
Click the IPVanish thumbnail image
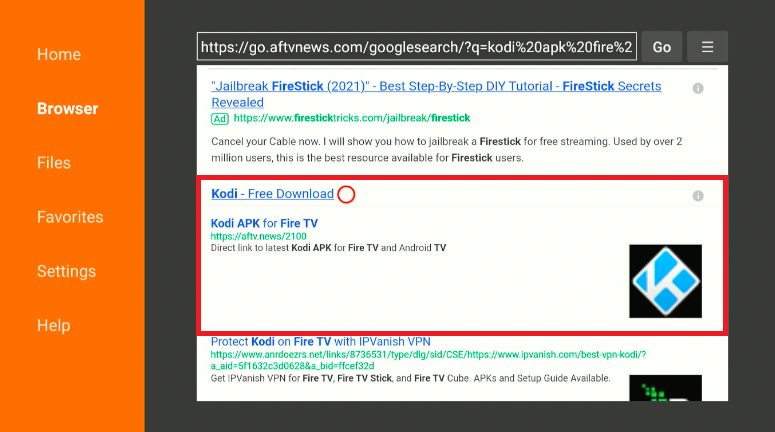click(x=665, y=388)
